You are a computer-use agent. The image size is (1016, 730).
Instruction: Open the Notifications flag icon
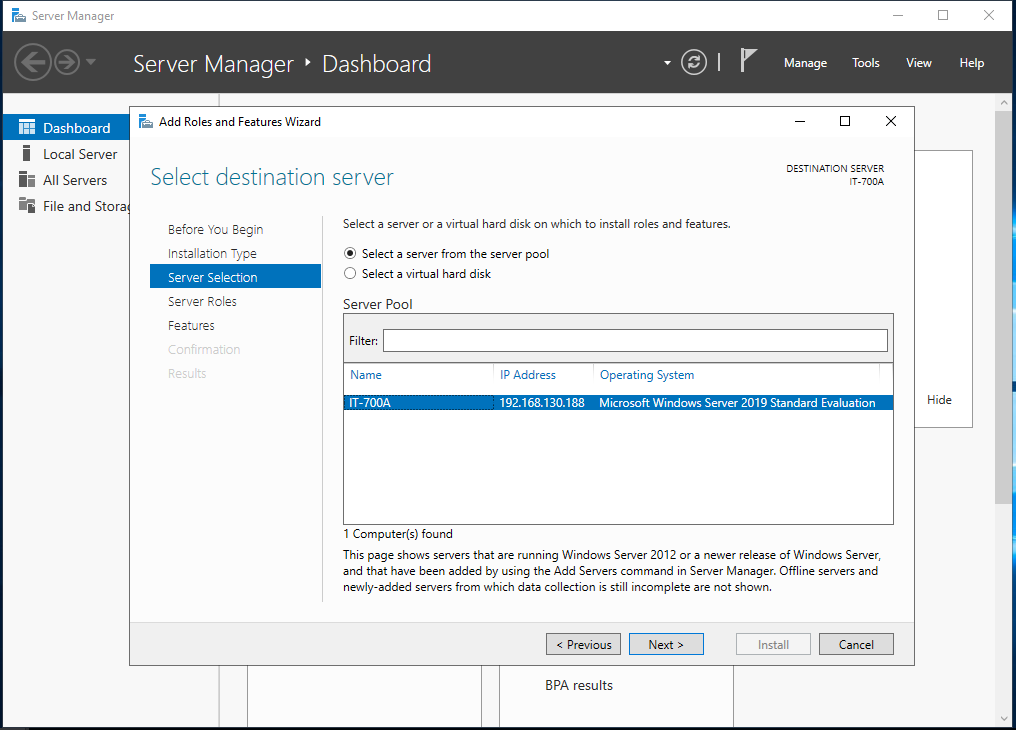(748, 61)
